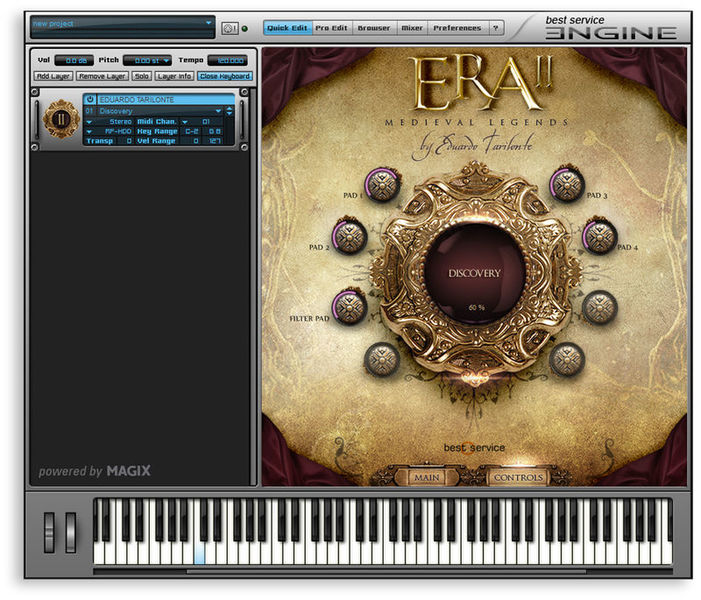The height and width of the screenshot is (600, 701).
Task: Open the Preferences tab
Action: 457,28
